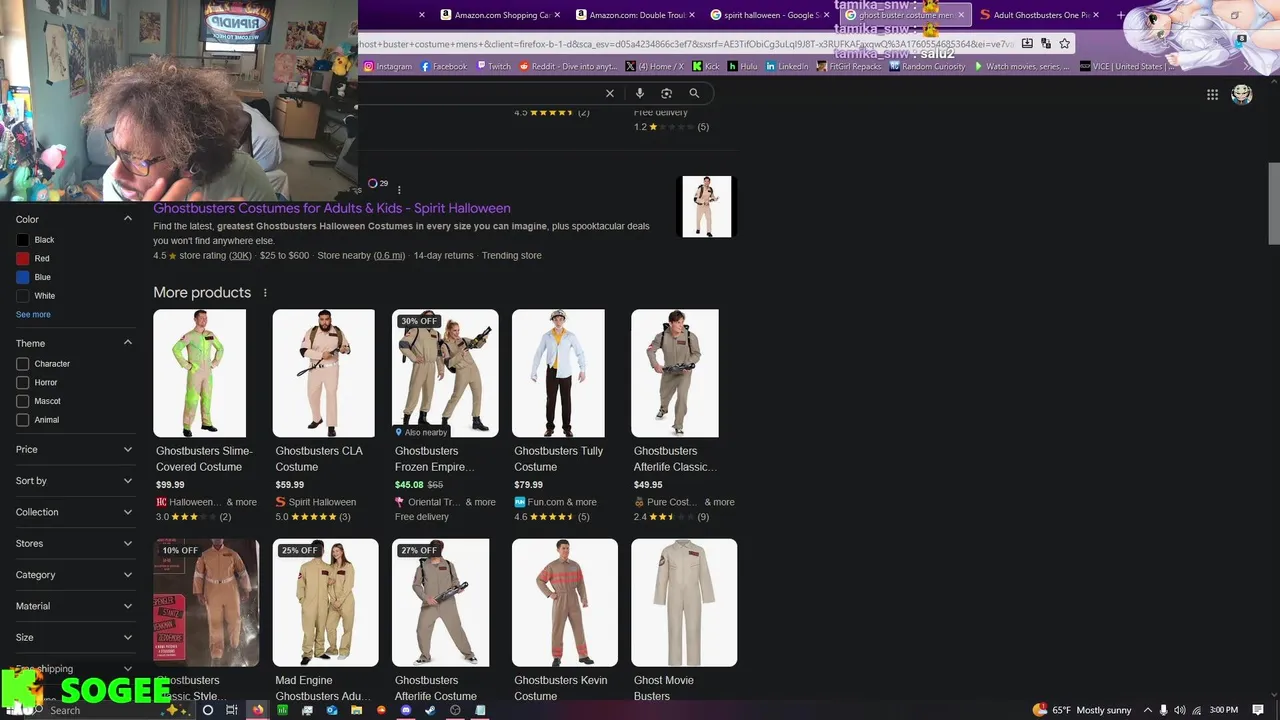Image resolution: width=1280 pixels, height=720 pixels.
Task: Switch to spirit halloween Google Search tab
Action: pos(770,15)
